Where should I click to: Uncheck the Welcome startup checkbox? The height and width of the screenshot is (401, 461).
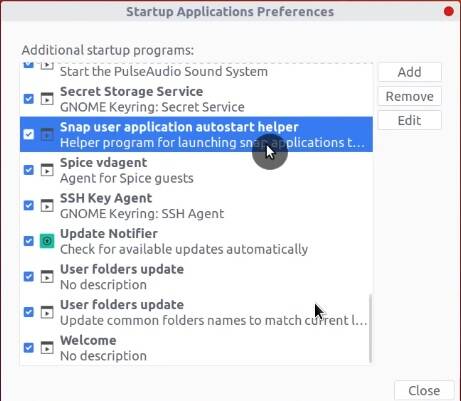coord(29,348)
